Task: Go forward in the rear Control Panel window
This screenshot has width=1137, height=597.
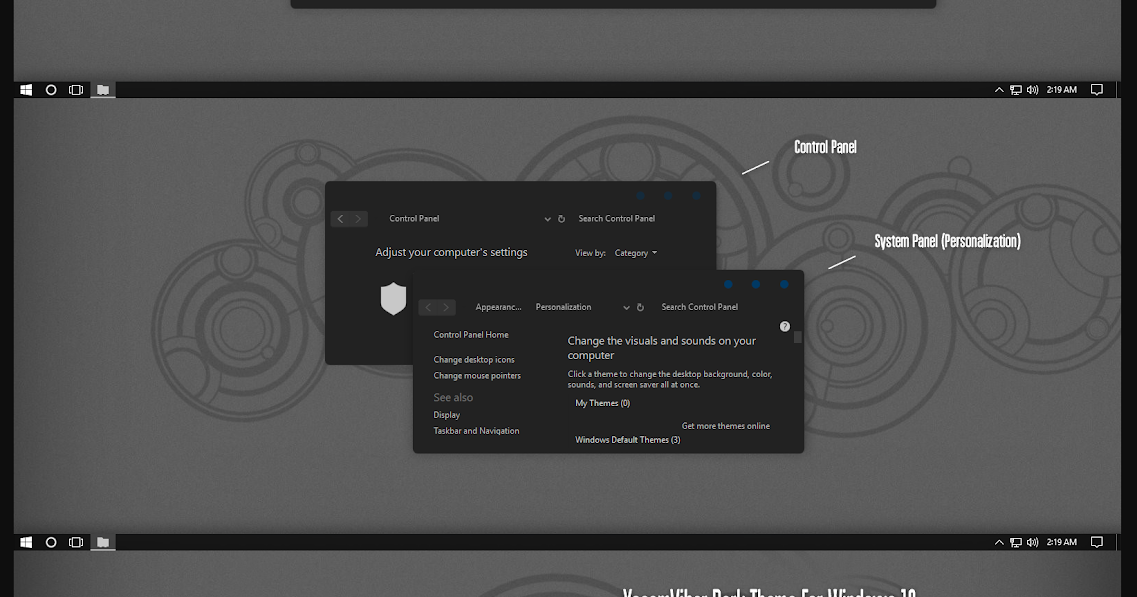Action: tap(358, 218)
